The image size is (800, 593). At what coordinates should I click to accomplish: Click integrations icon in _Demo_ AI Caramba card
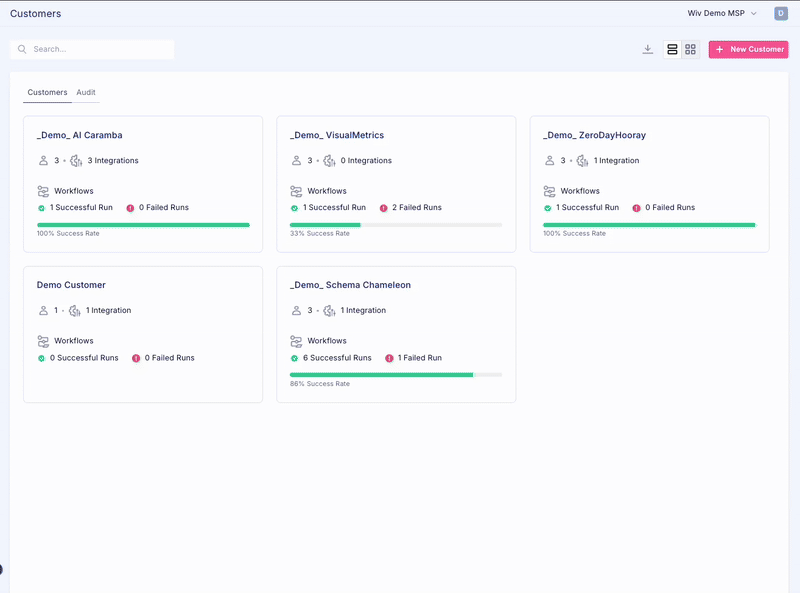(x=75, y=161)
